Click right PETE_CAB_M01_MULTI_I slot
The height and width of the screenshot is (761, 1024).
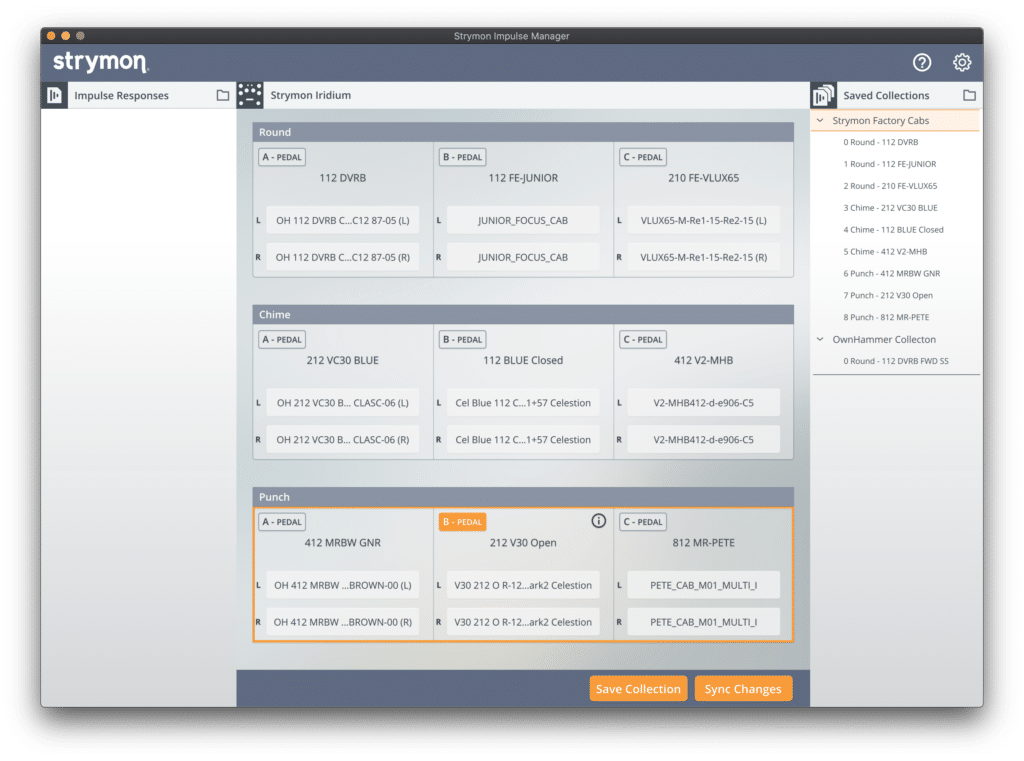click(x=703, y=622)
